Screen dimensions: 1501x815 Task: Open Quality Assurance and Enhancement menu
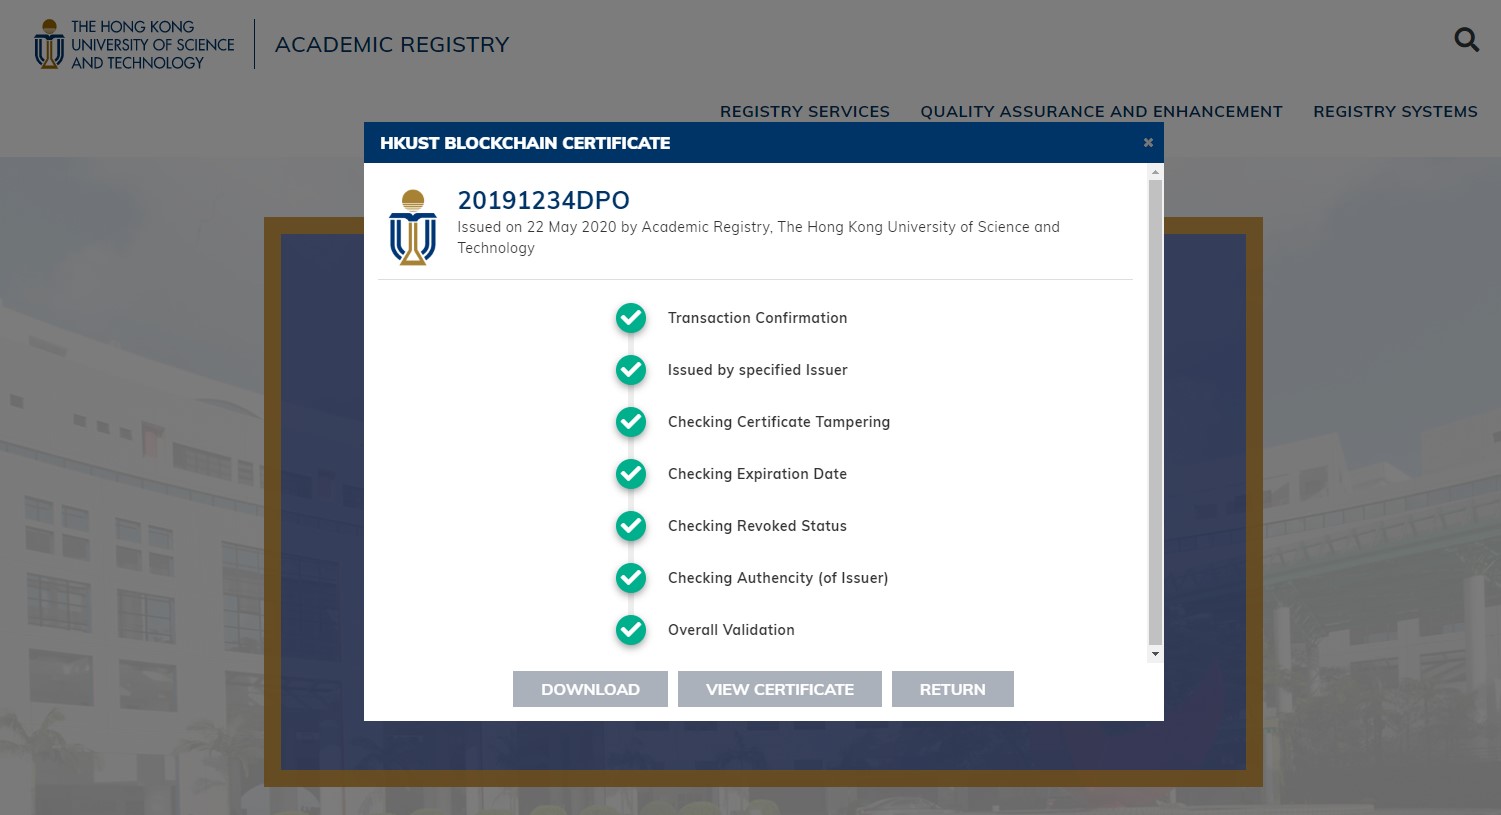click(x=1101, y=112)
